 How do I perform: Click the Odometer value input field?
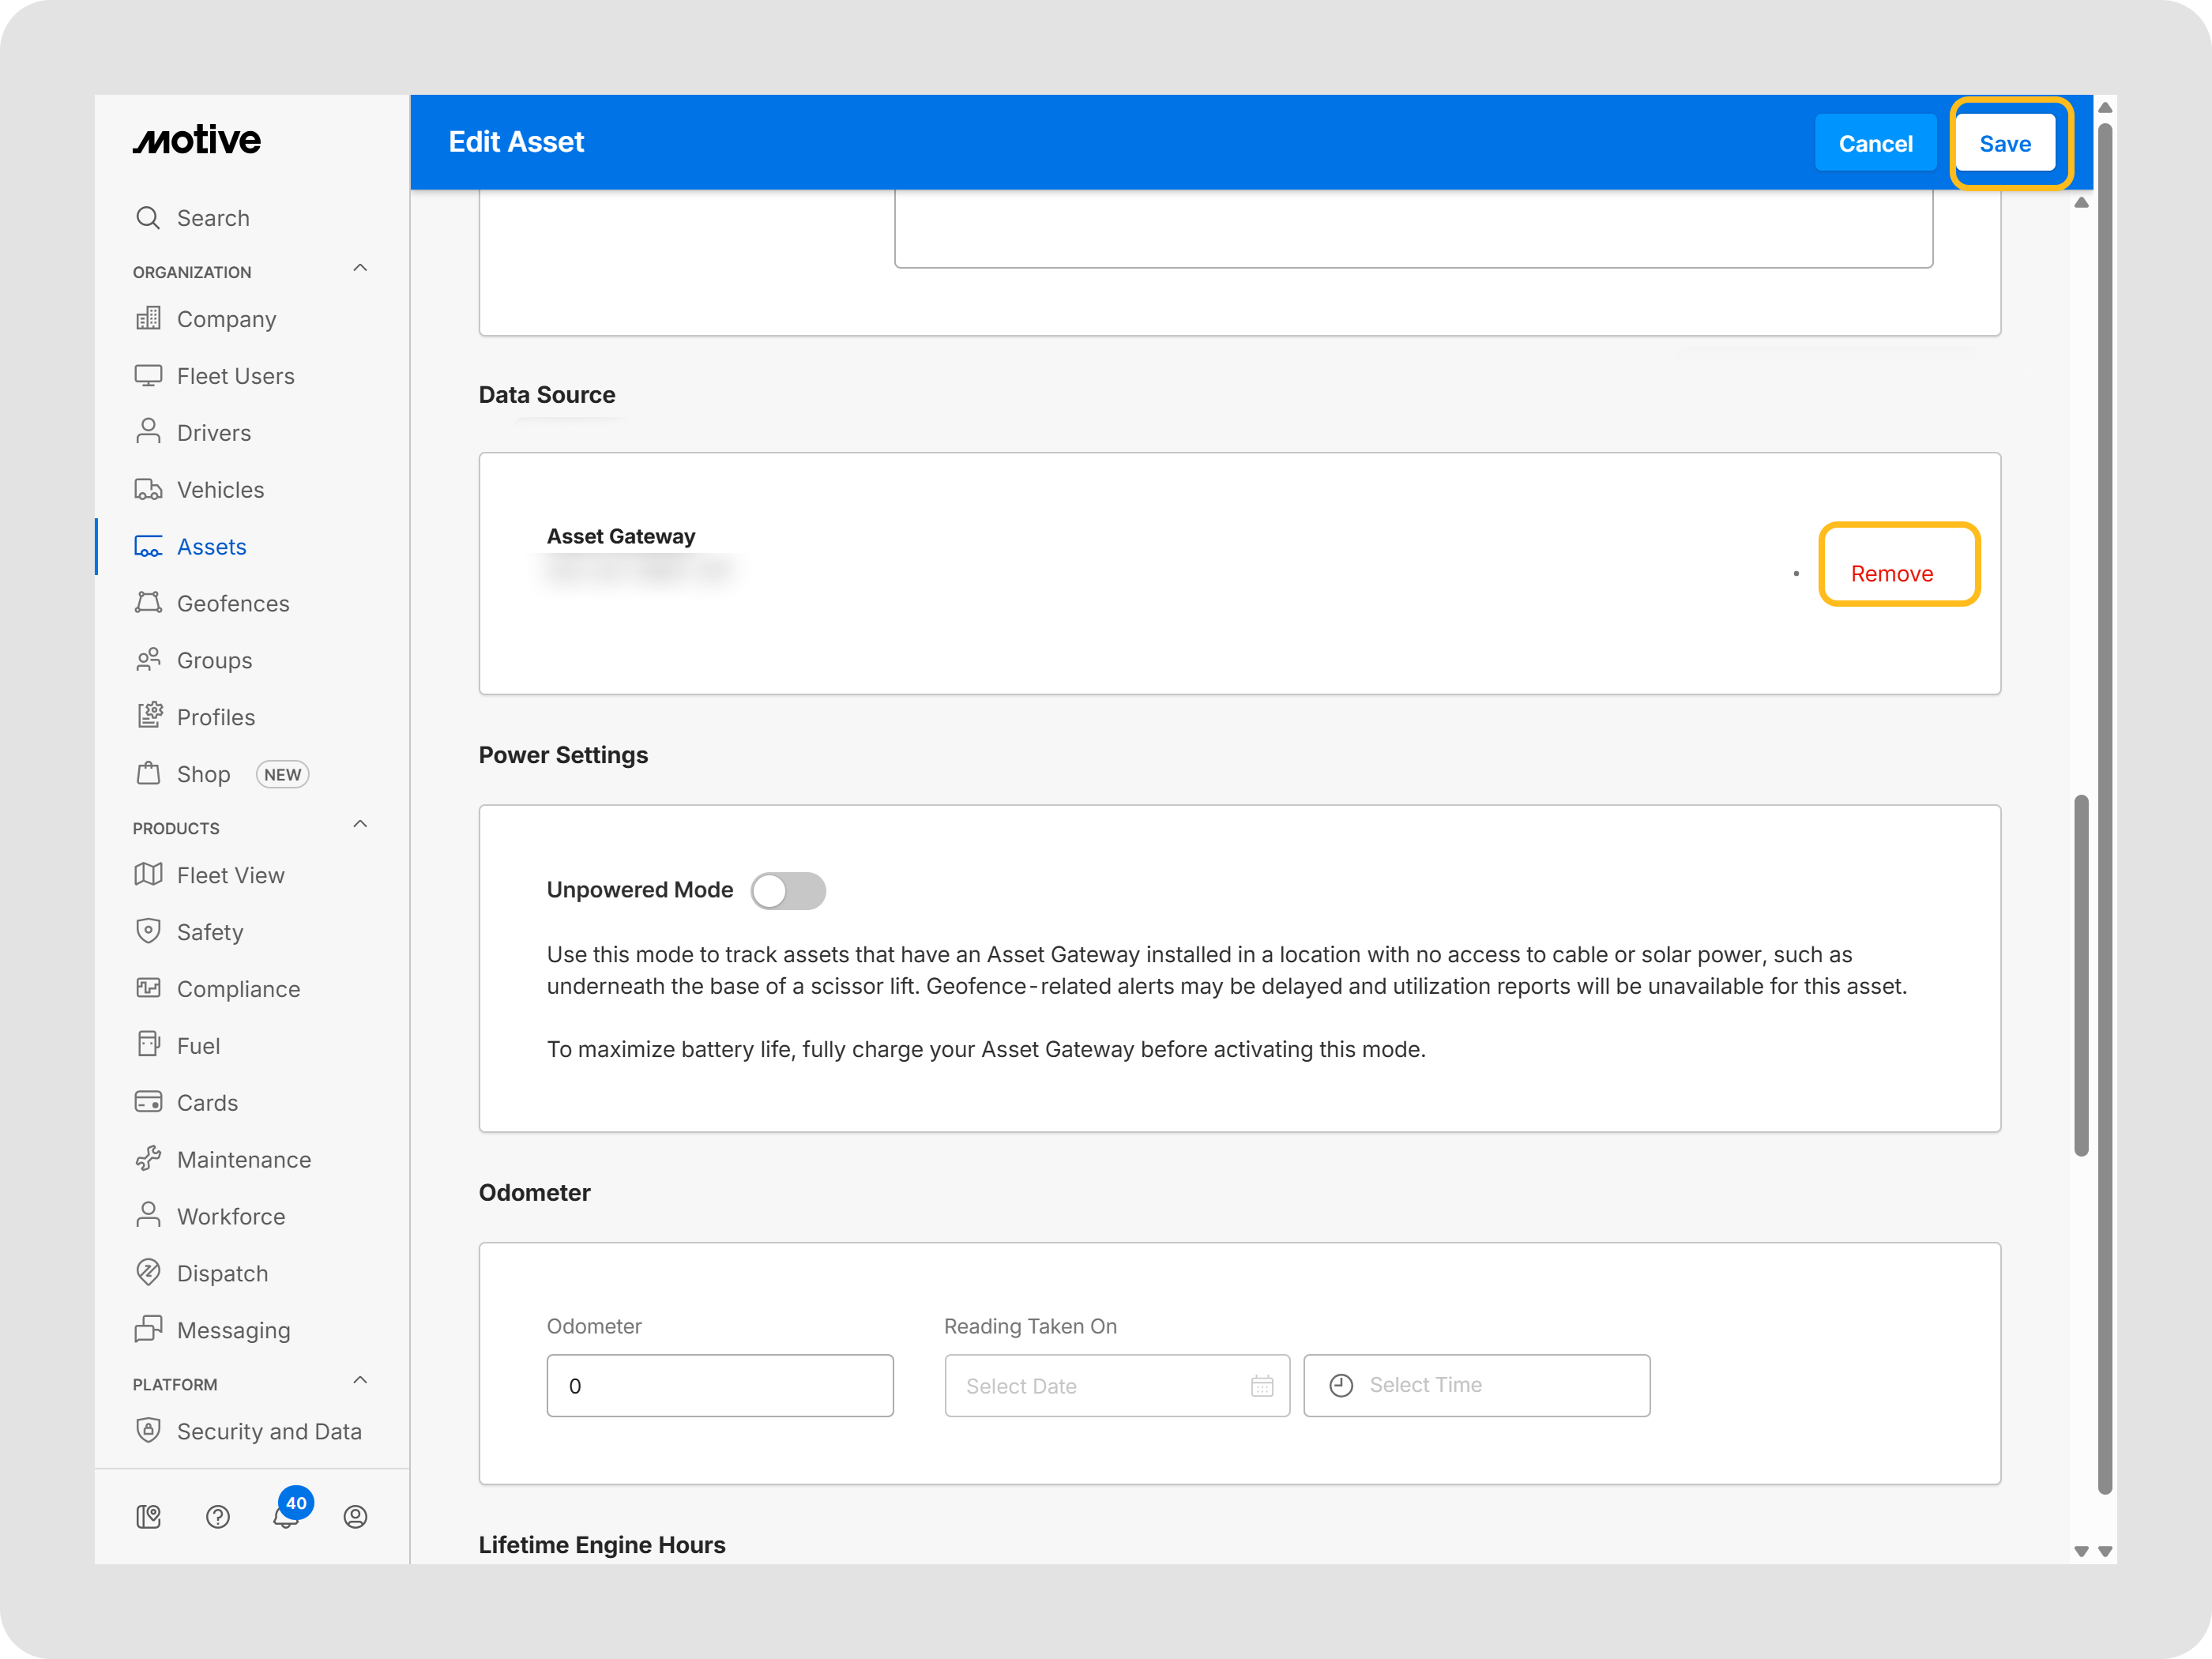(x=719, y=1386)
